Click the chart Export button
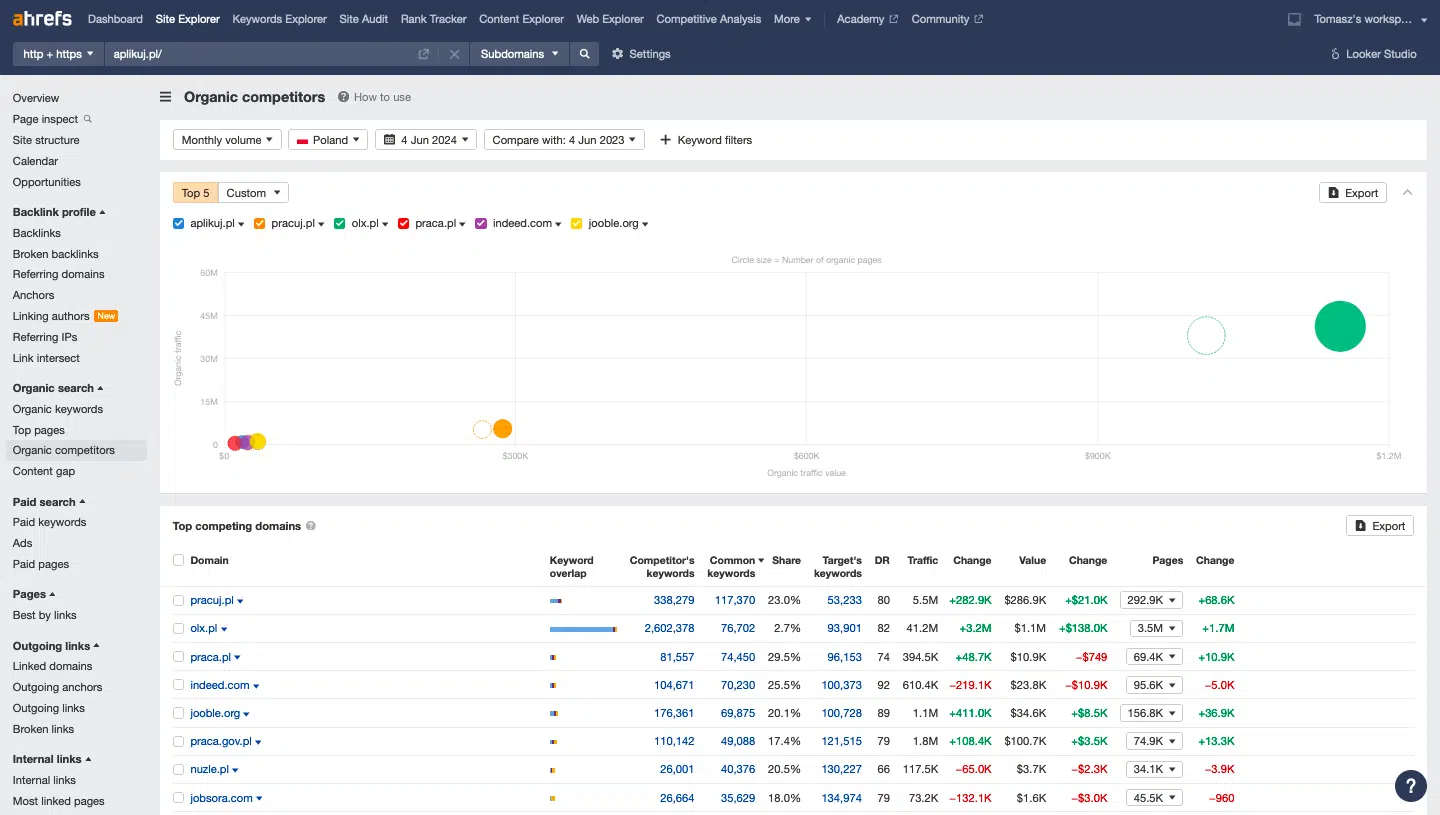1440x815 pixels. click(x=1353, y=193)
